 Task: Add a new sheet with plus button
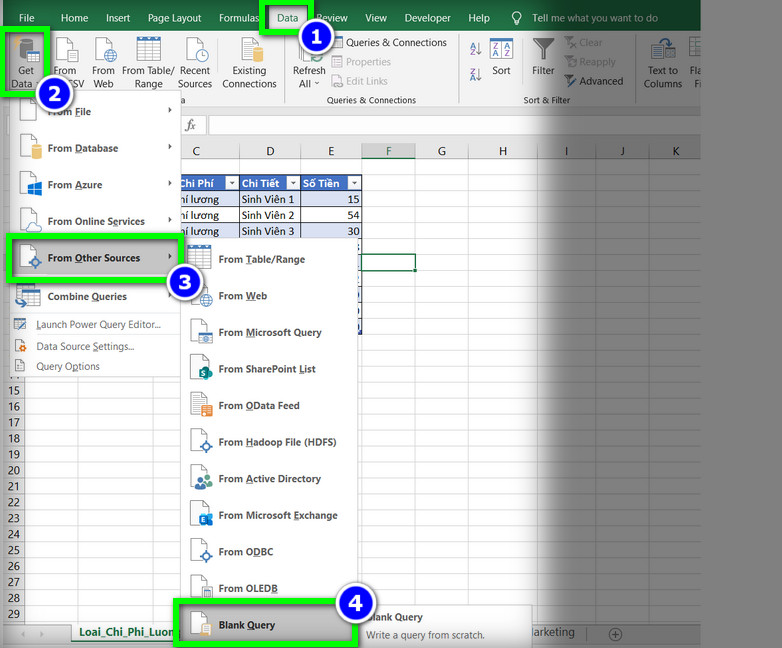(x=615, y=634)
